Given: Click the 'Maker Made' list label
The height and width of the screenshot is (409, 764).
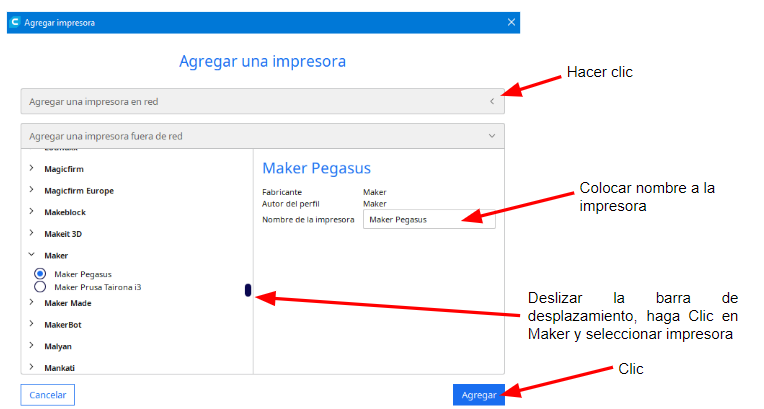Looking at the screenshot, I should click(x=68, y=303).
